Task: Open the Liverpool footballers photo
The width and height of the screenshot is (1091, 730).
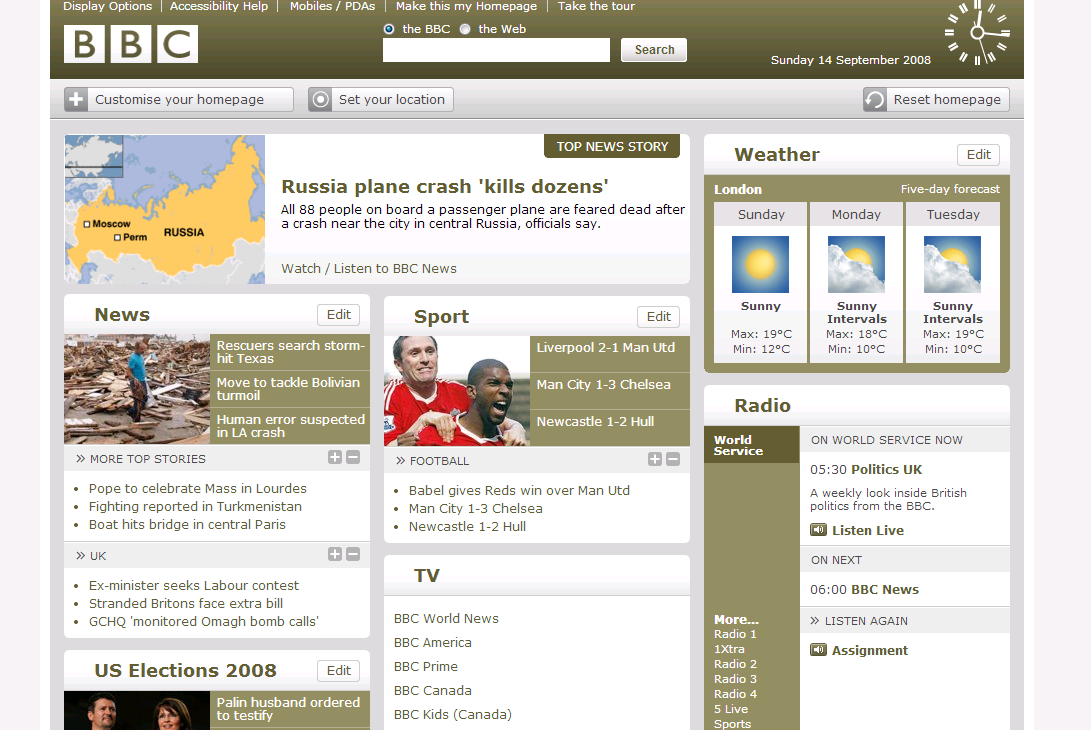Action: 457,391
